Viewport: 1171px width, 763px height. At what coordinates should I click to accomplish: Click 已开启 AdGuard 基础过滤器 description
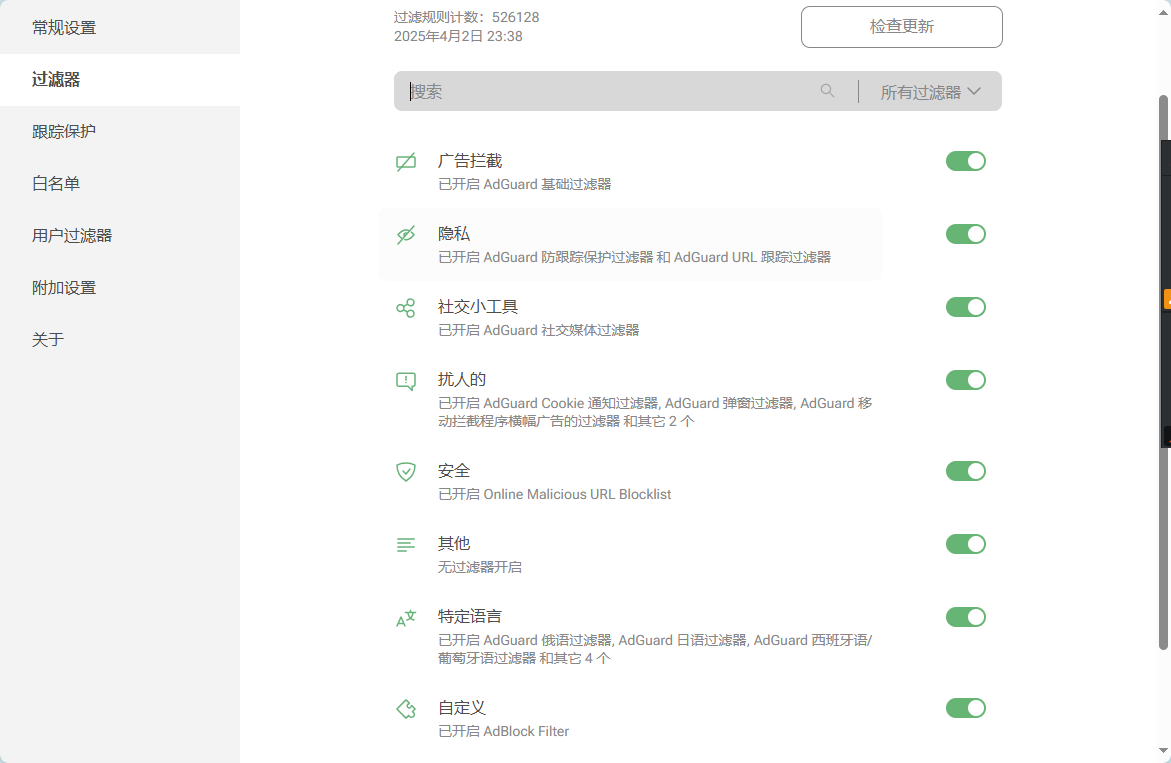(x=524, y=184)
